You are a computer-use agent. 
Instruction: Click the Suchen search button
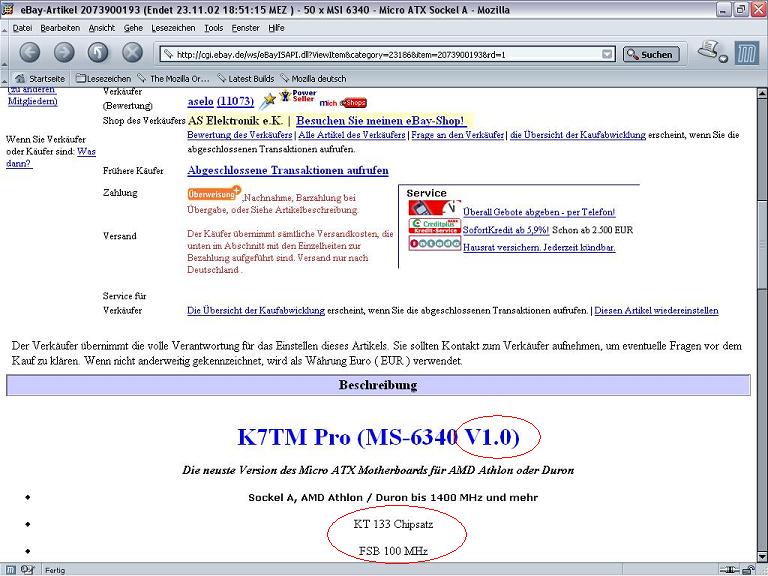tap(651, 54)
